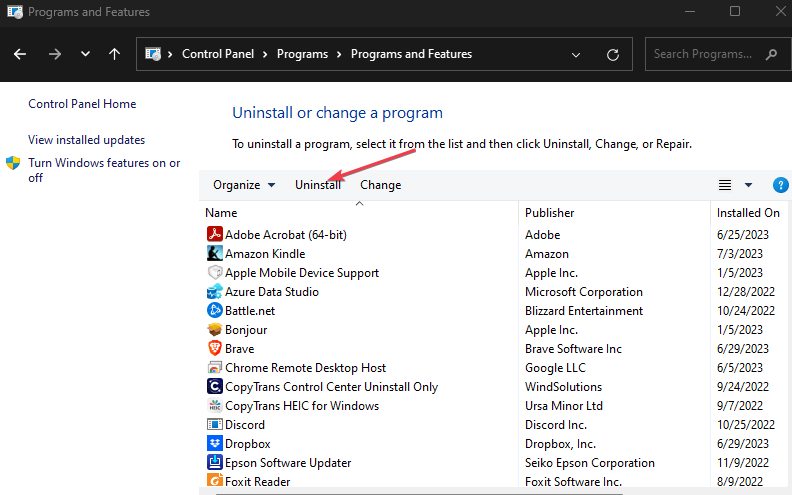Expand the address bar history dropdown
Image resolution: width=792 pixels, height=495 pixels.
click(x=576, y=54)
